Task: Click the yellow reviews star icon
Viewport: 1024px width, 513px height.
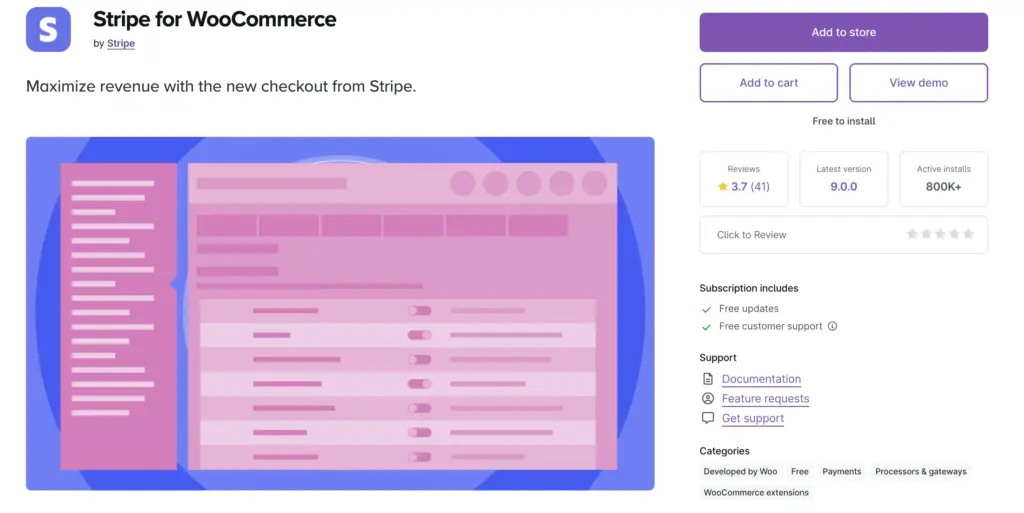Action: (722, 187)
